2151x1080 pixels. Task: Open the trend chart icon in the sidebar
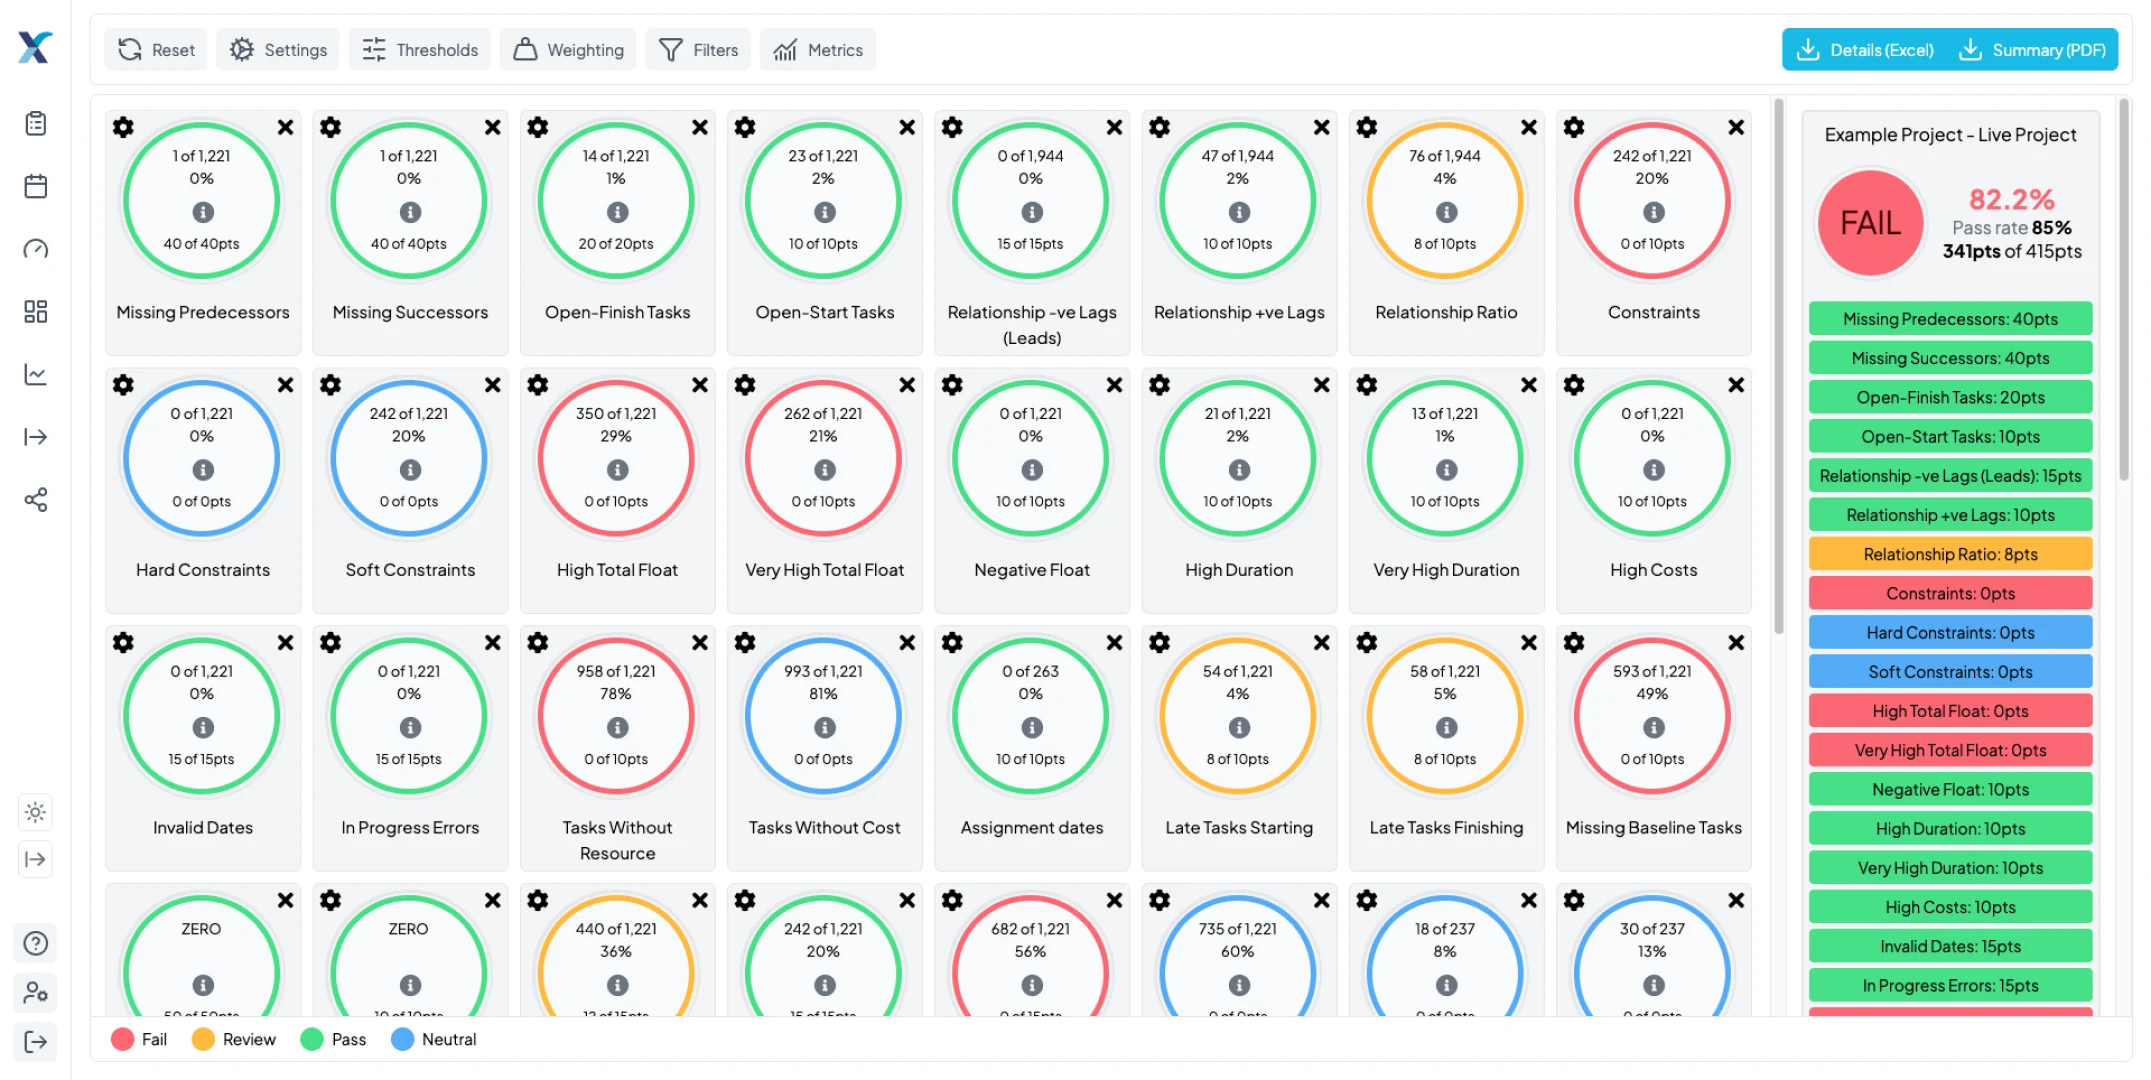coord(36,374)
